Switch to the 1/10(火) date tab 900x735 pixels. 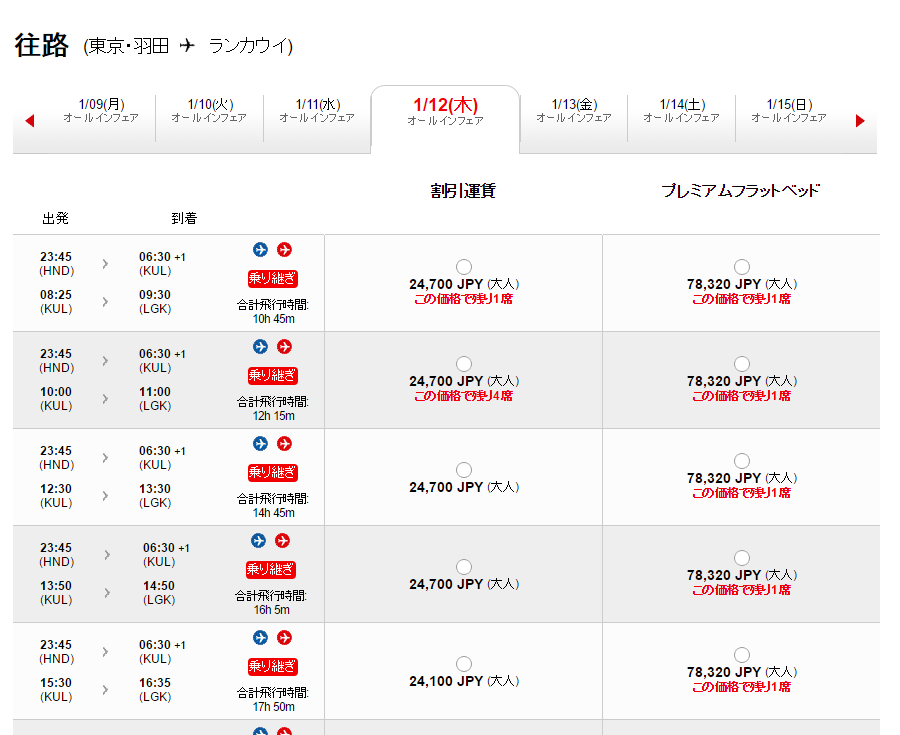coord(209,110)
